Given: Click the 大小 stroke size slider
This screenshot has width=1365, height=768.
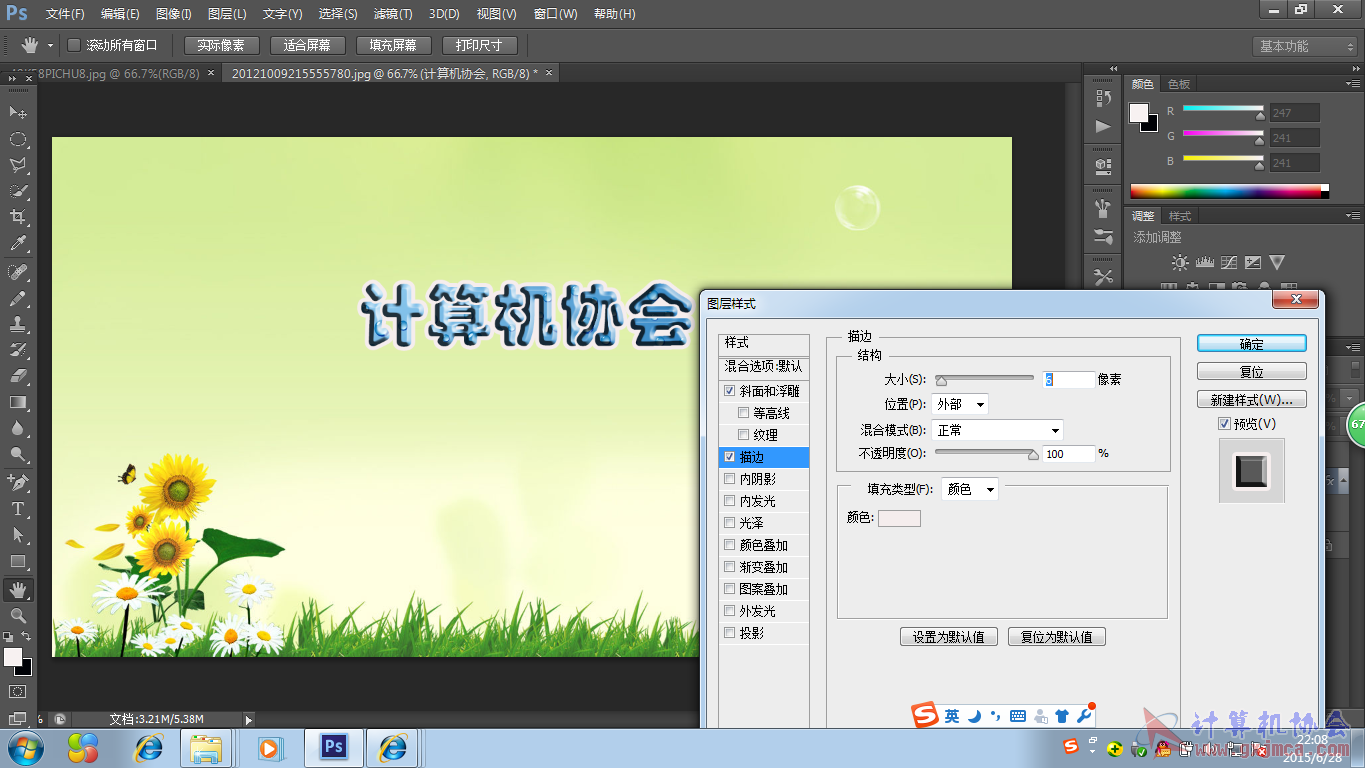Looking at the screenshot, I should coord(984,379).
